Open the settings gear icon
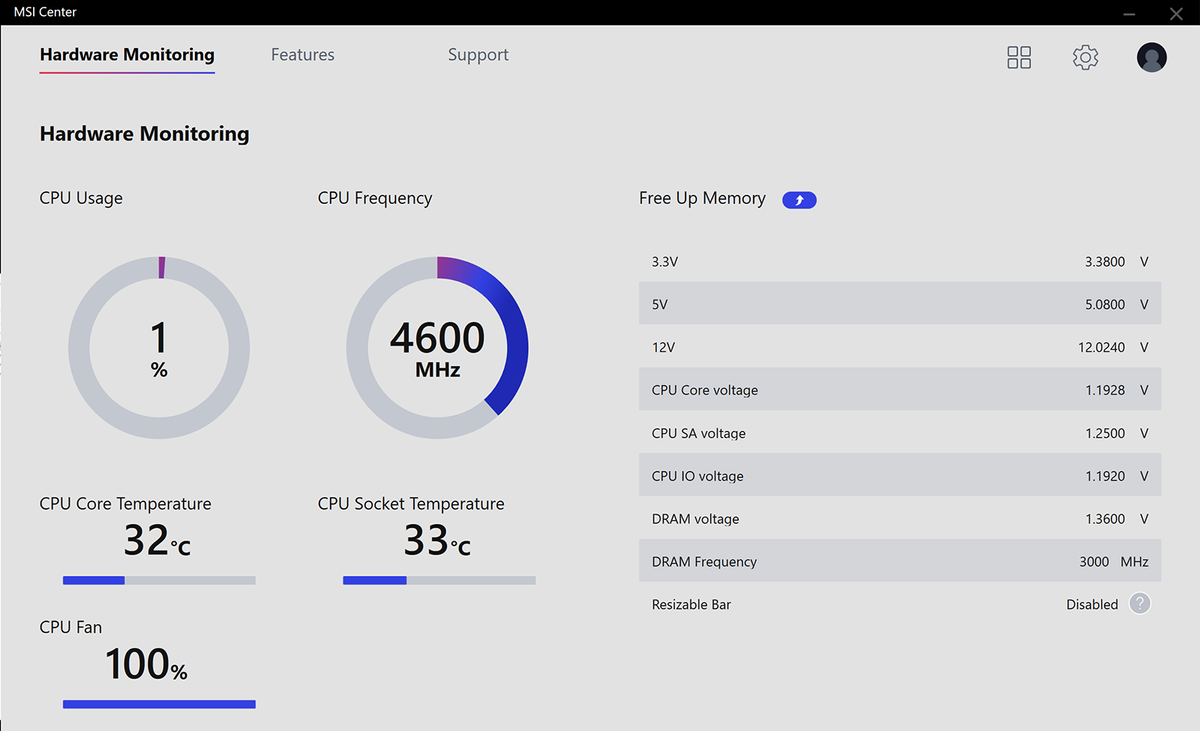1200x731 pixels. click(1085, 57)
